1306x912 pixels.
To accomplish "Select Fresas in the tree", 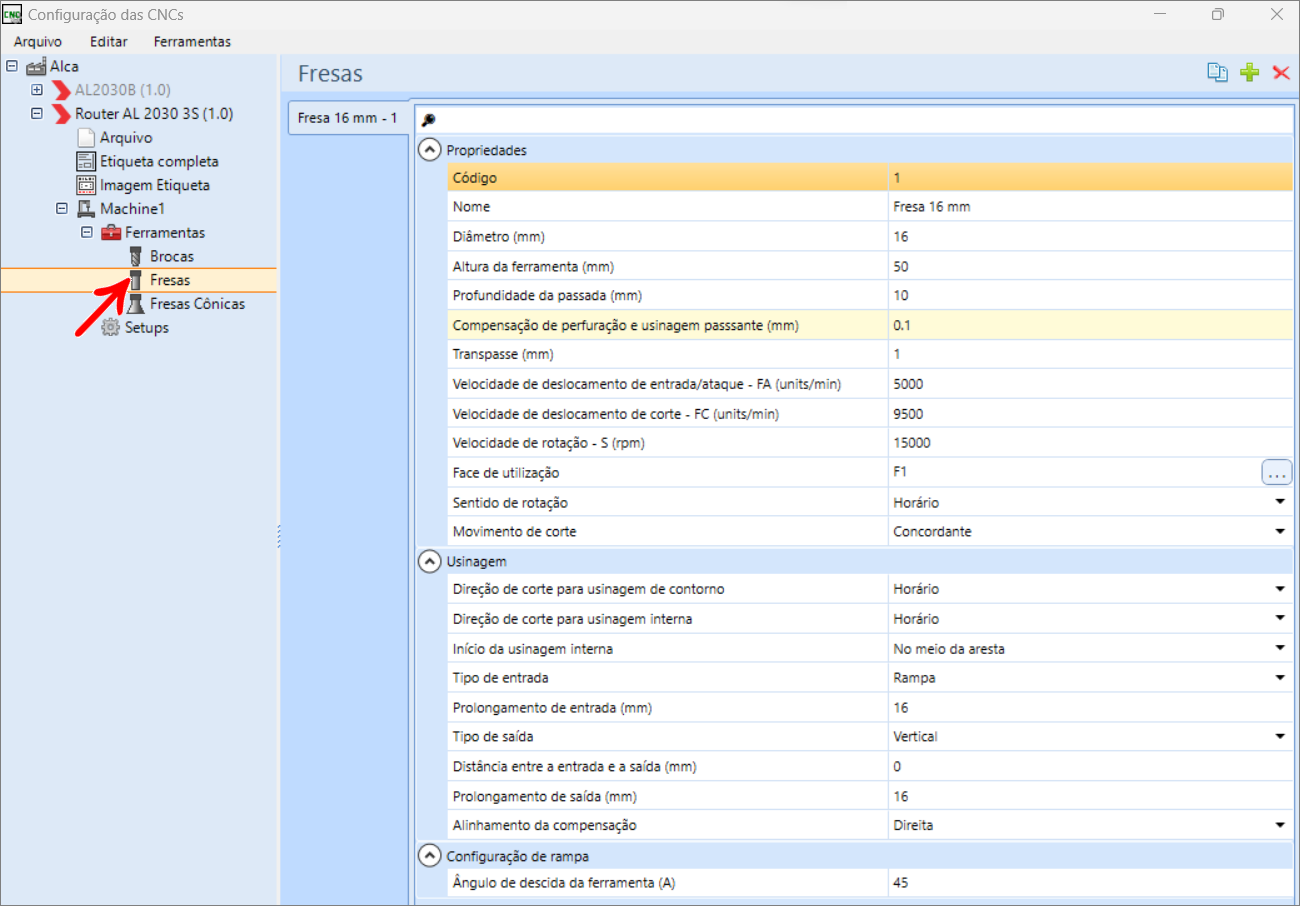I will 170,281.
